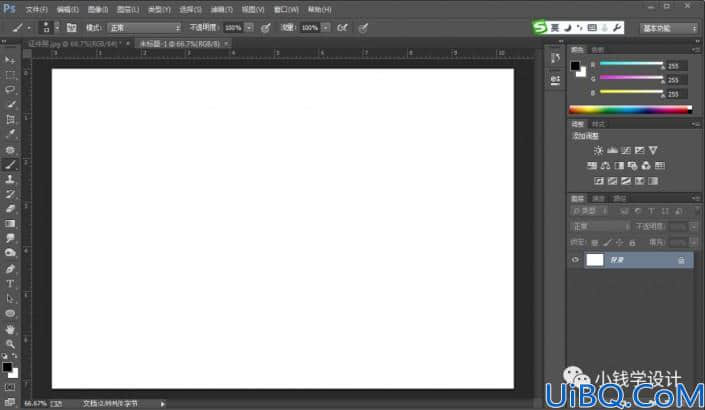Select the Rectangular Marquee tool

[x=10, y=75]
